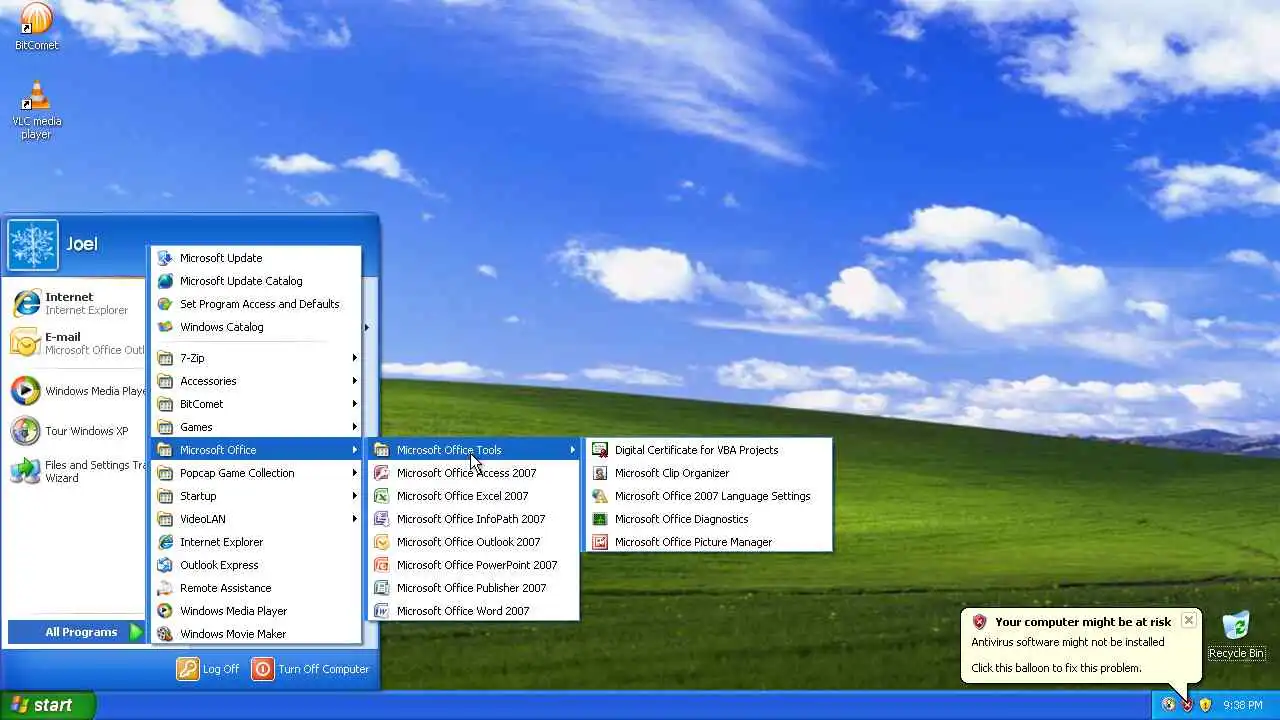1280x720 pixels.
Task: Click Microsoft Office Excel 2007 label
Action: point(462,496)
